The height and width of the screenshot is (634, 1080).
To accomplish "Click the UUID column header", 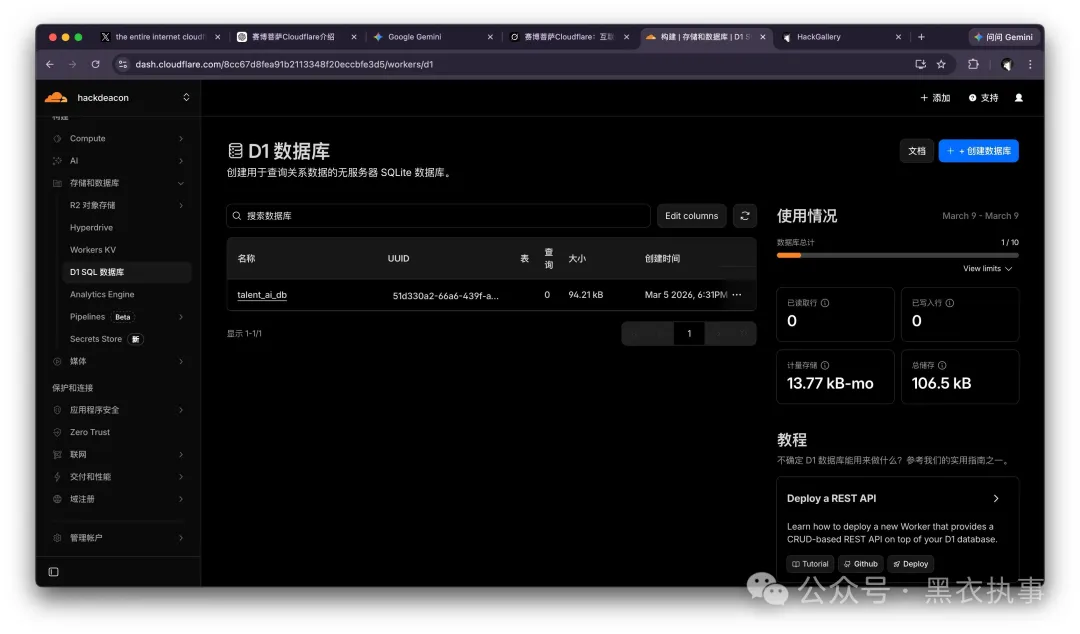I will (398, 258).
